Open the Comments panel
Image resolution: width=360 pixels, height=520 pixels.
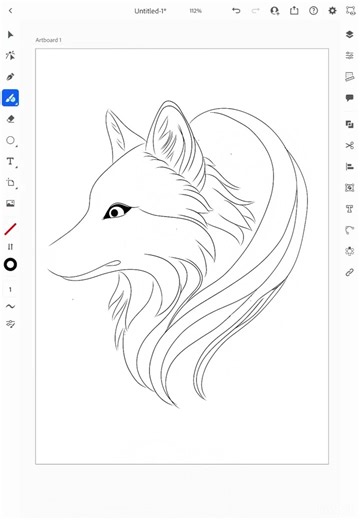(349, 98)
